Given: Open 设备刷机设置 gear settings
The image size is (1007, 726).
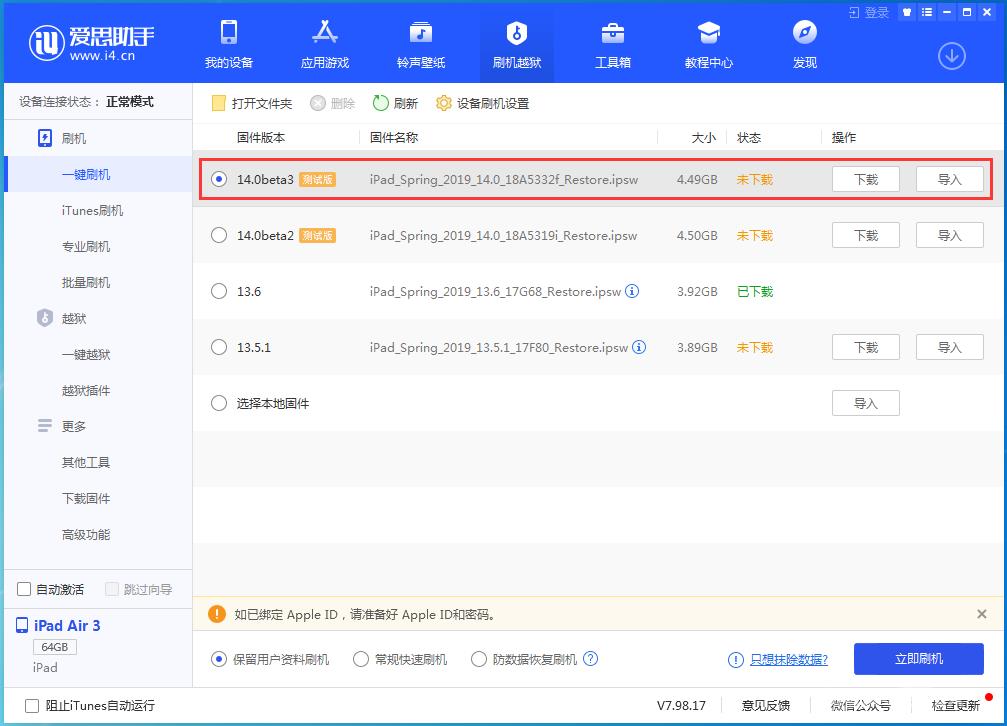Looking at the screenshot, I should coord(482,102).
